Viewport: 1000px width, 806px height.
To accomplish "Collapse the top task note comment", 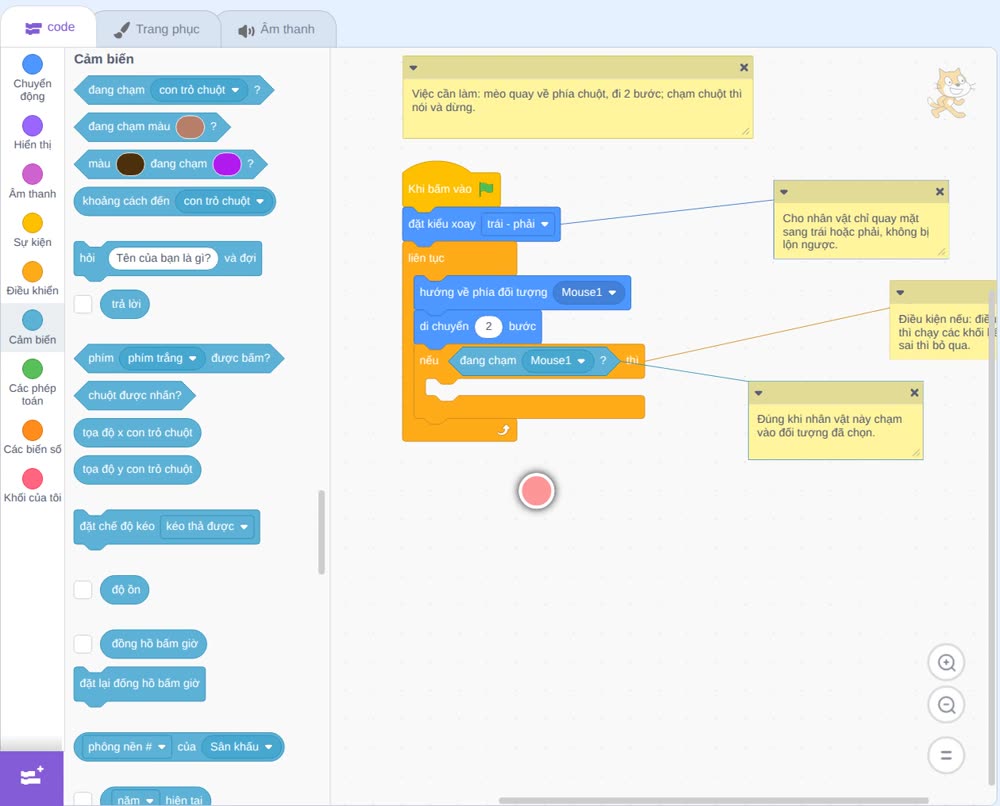I will [413, 68].
